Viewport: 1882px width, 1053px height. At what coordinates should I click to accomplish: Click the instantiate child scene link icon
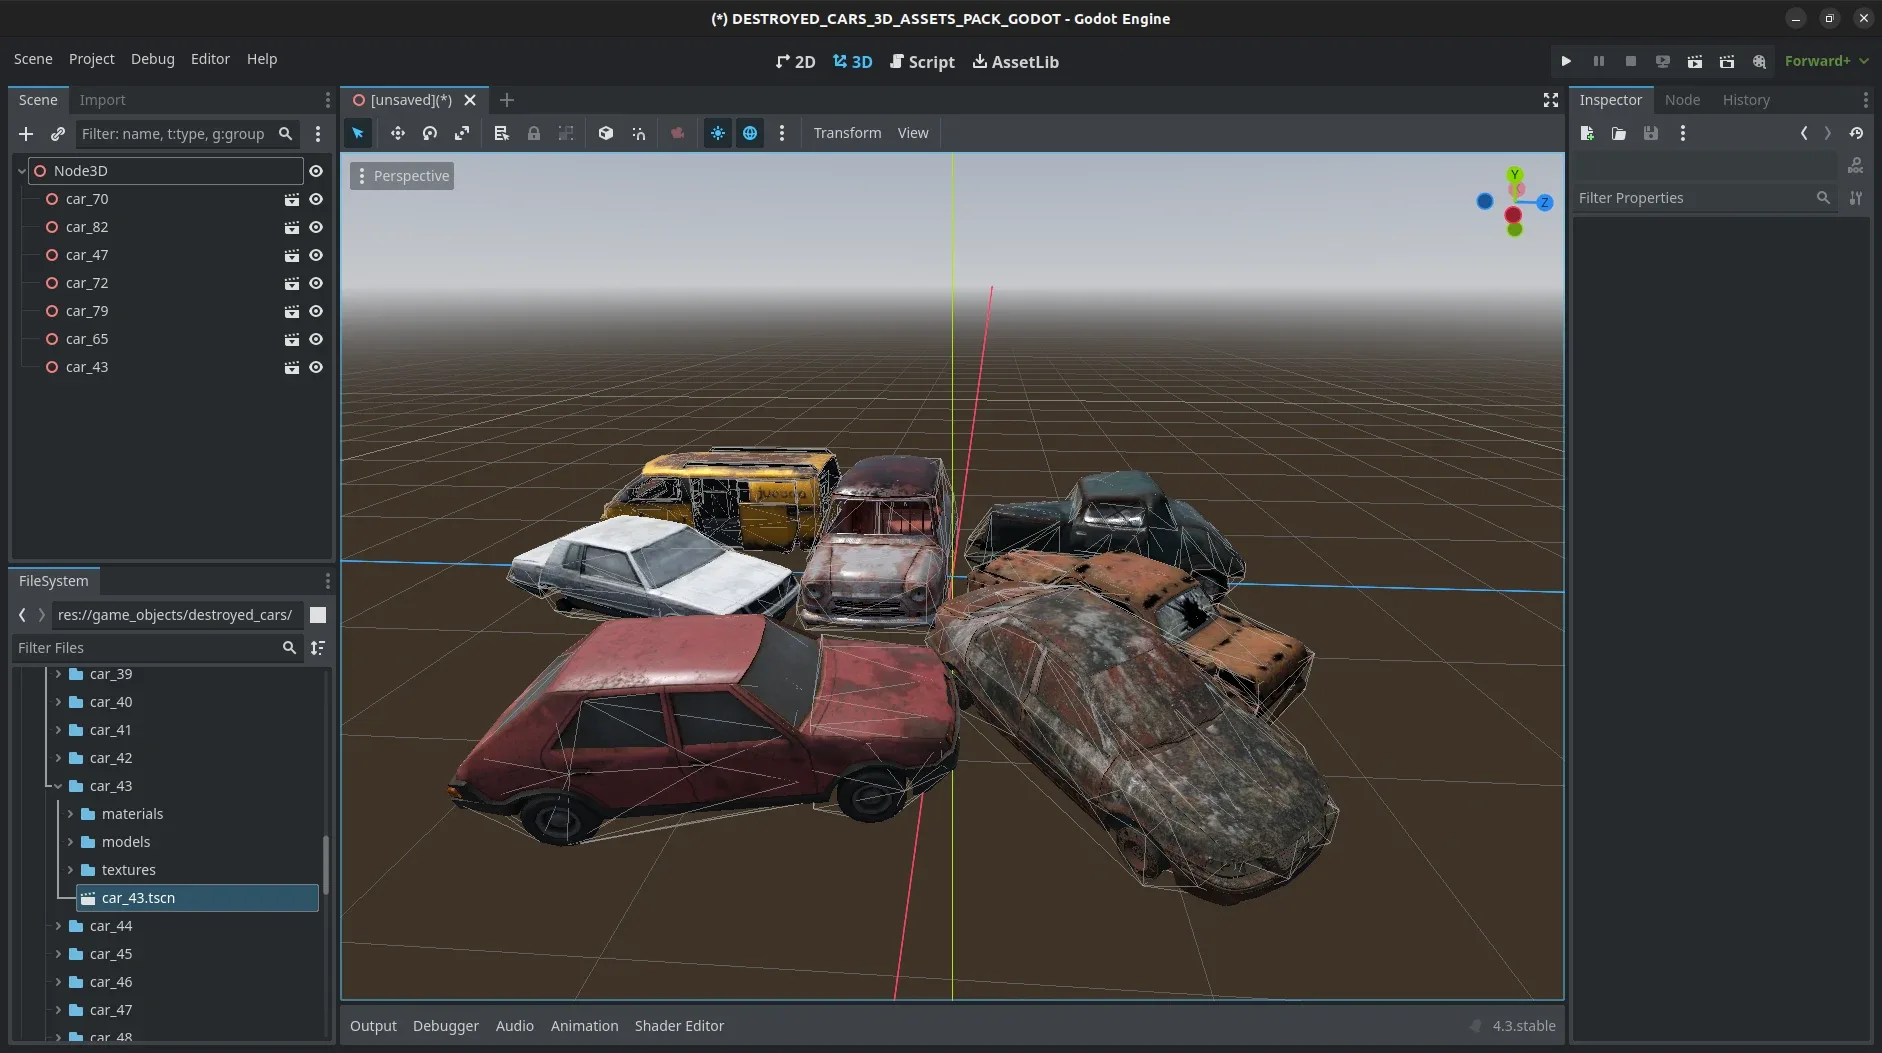tap(58, 134)
